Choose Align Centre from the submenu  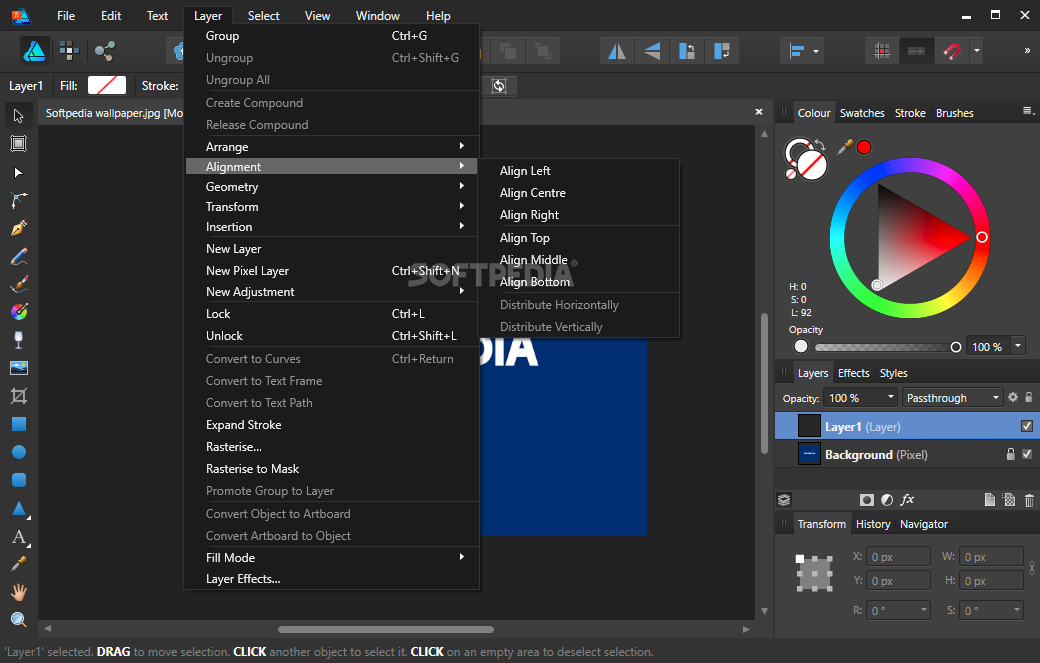pyautogui.click(x=533, y=192)
